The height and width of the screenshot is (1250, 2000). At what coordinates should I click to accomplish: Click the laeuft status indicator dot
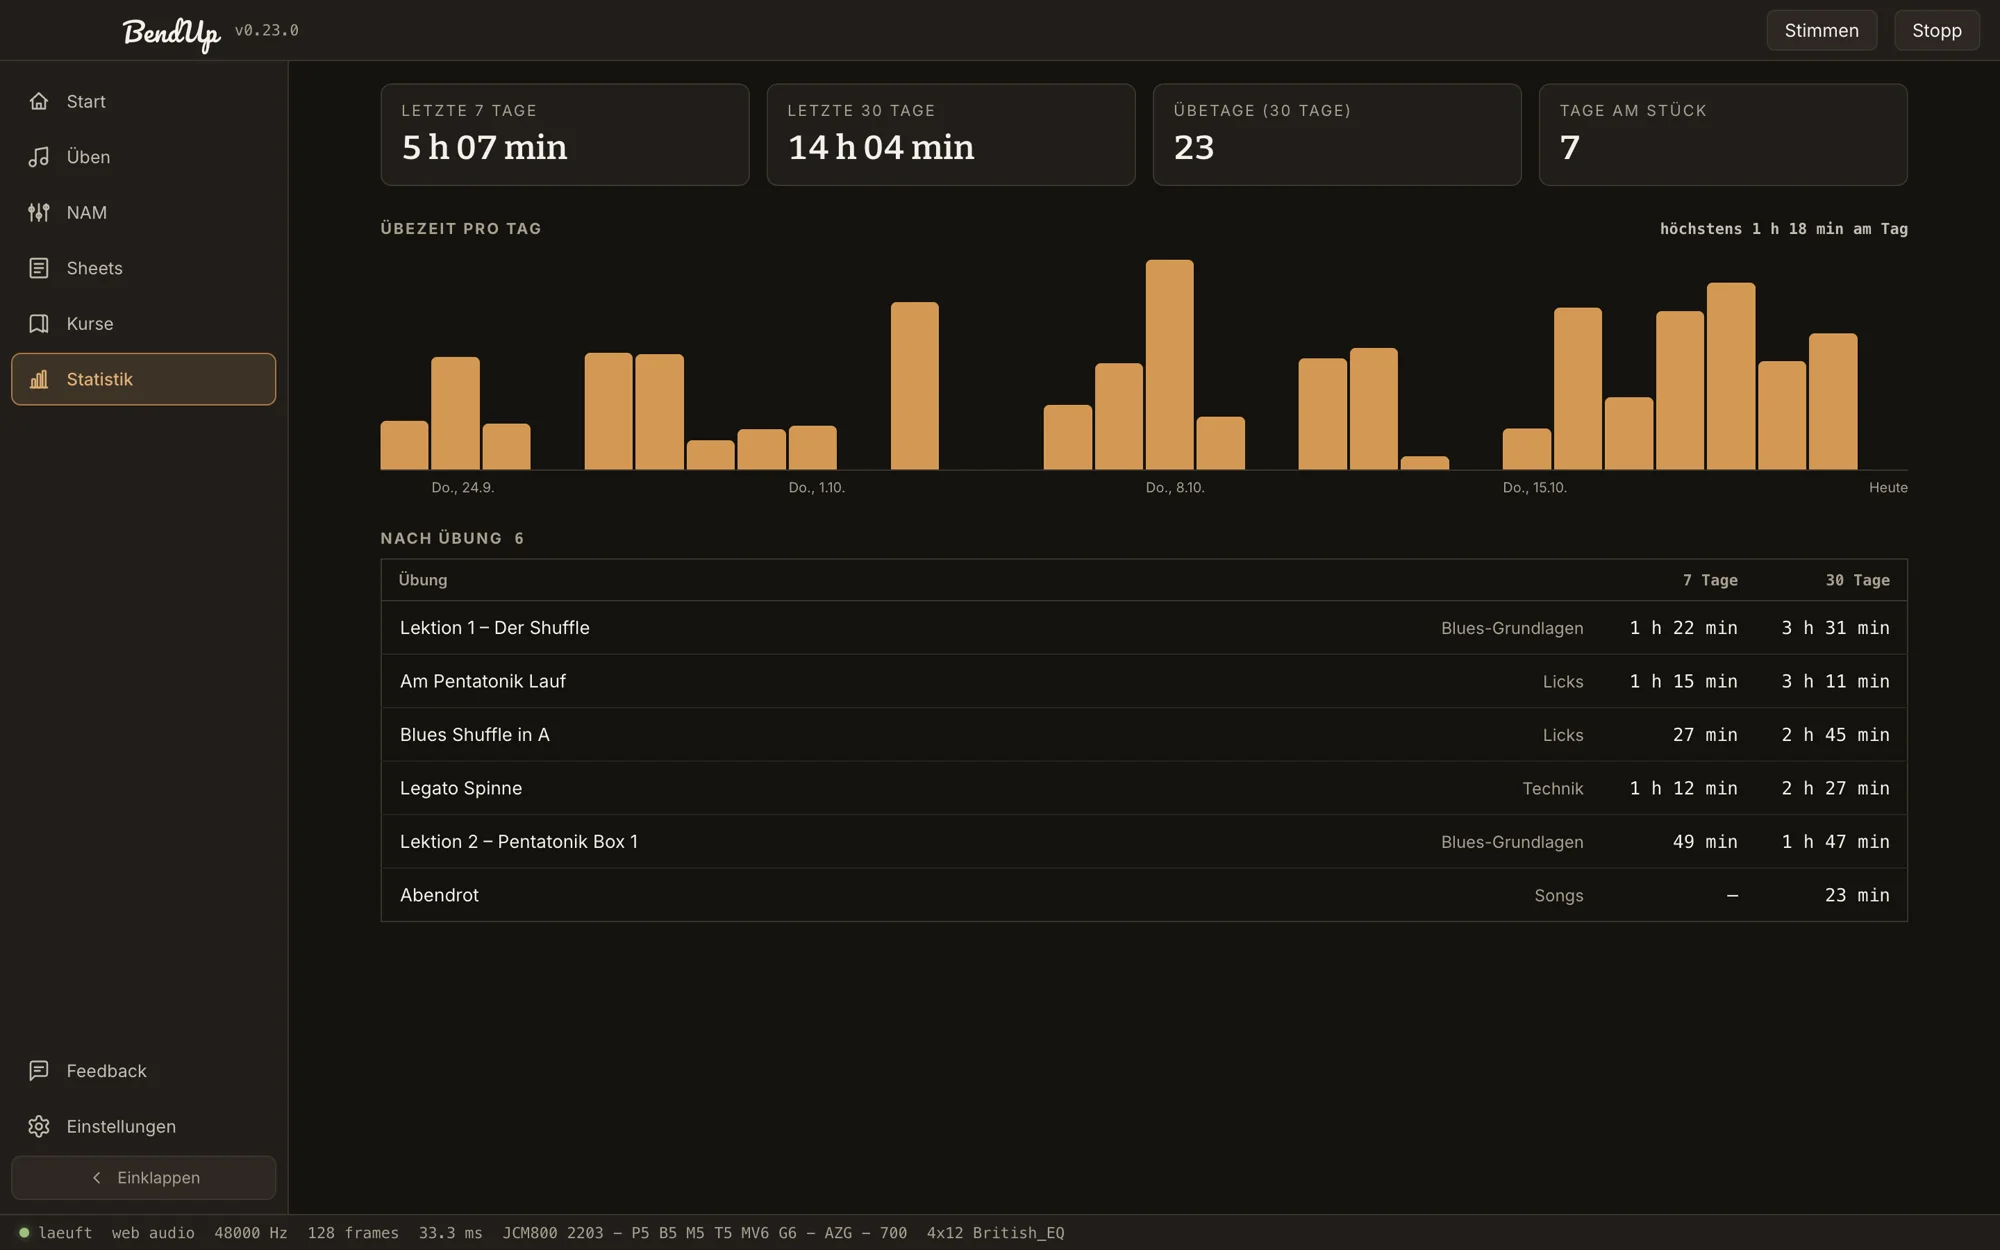coord(24,1233)
